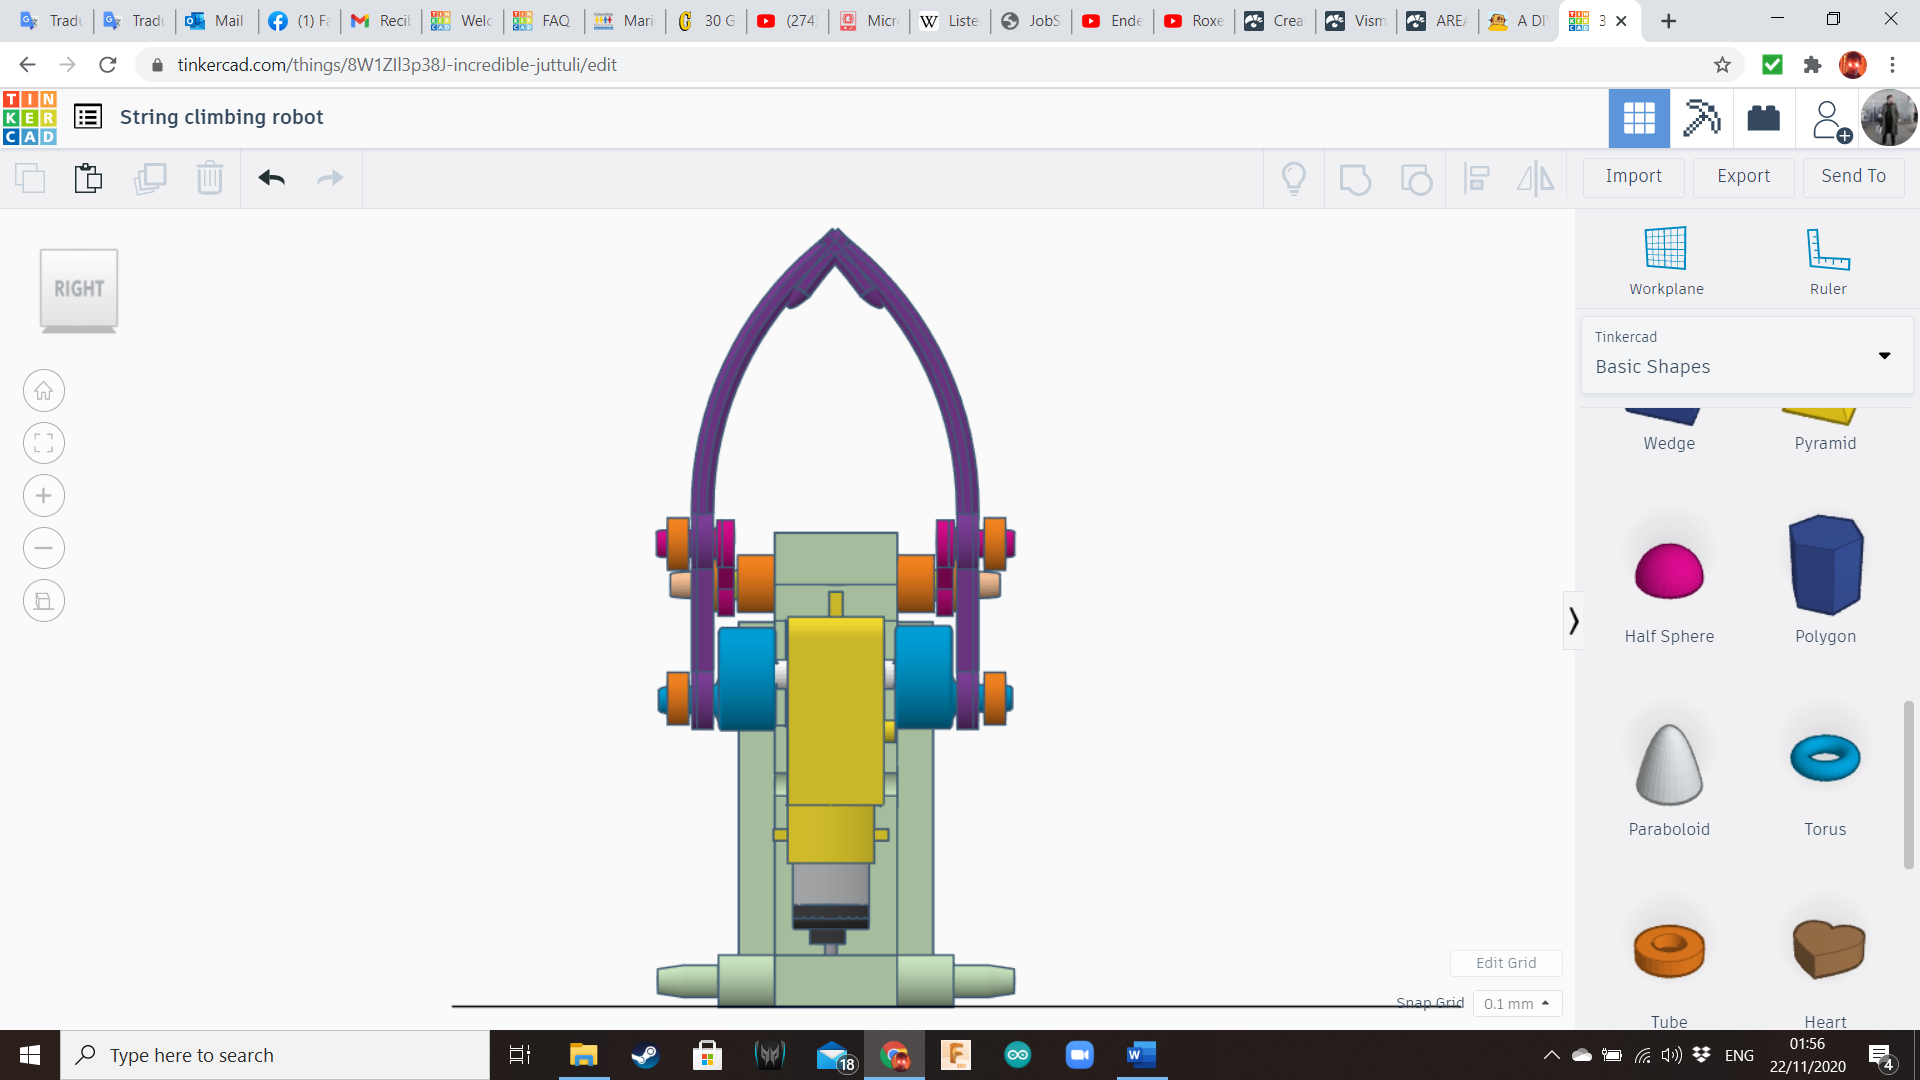This screenshot has width=1920, height=1080.
Task: Switch to orthographic view mode
Action: point(44,600)
